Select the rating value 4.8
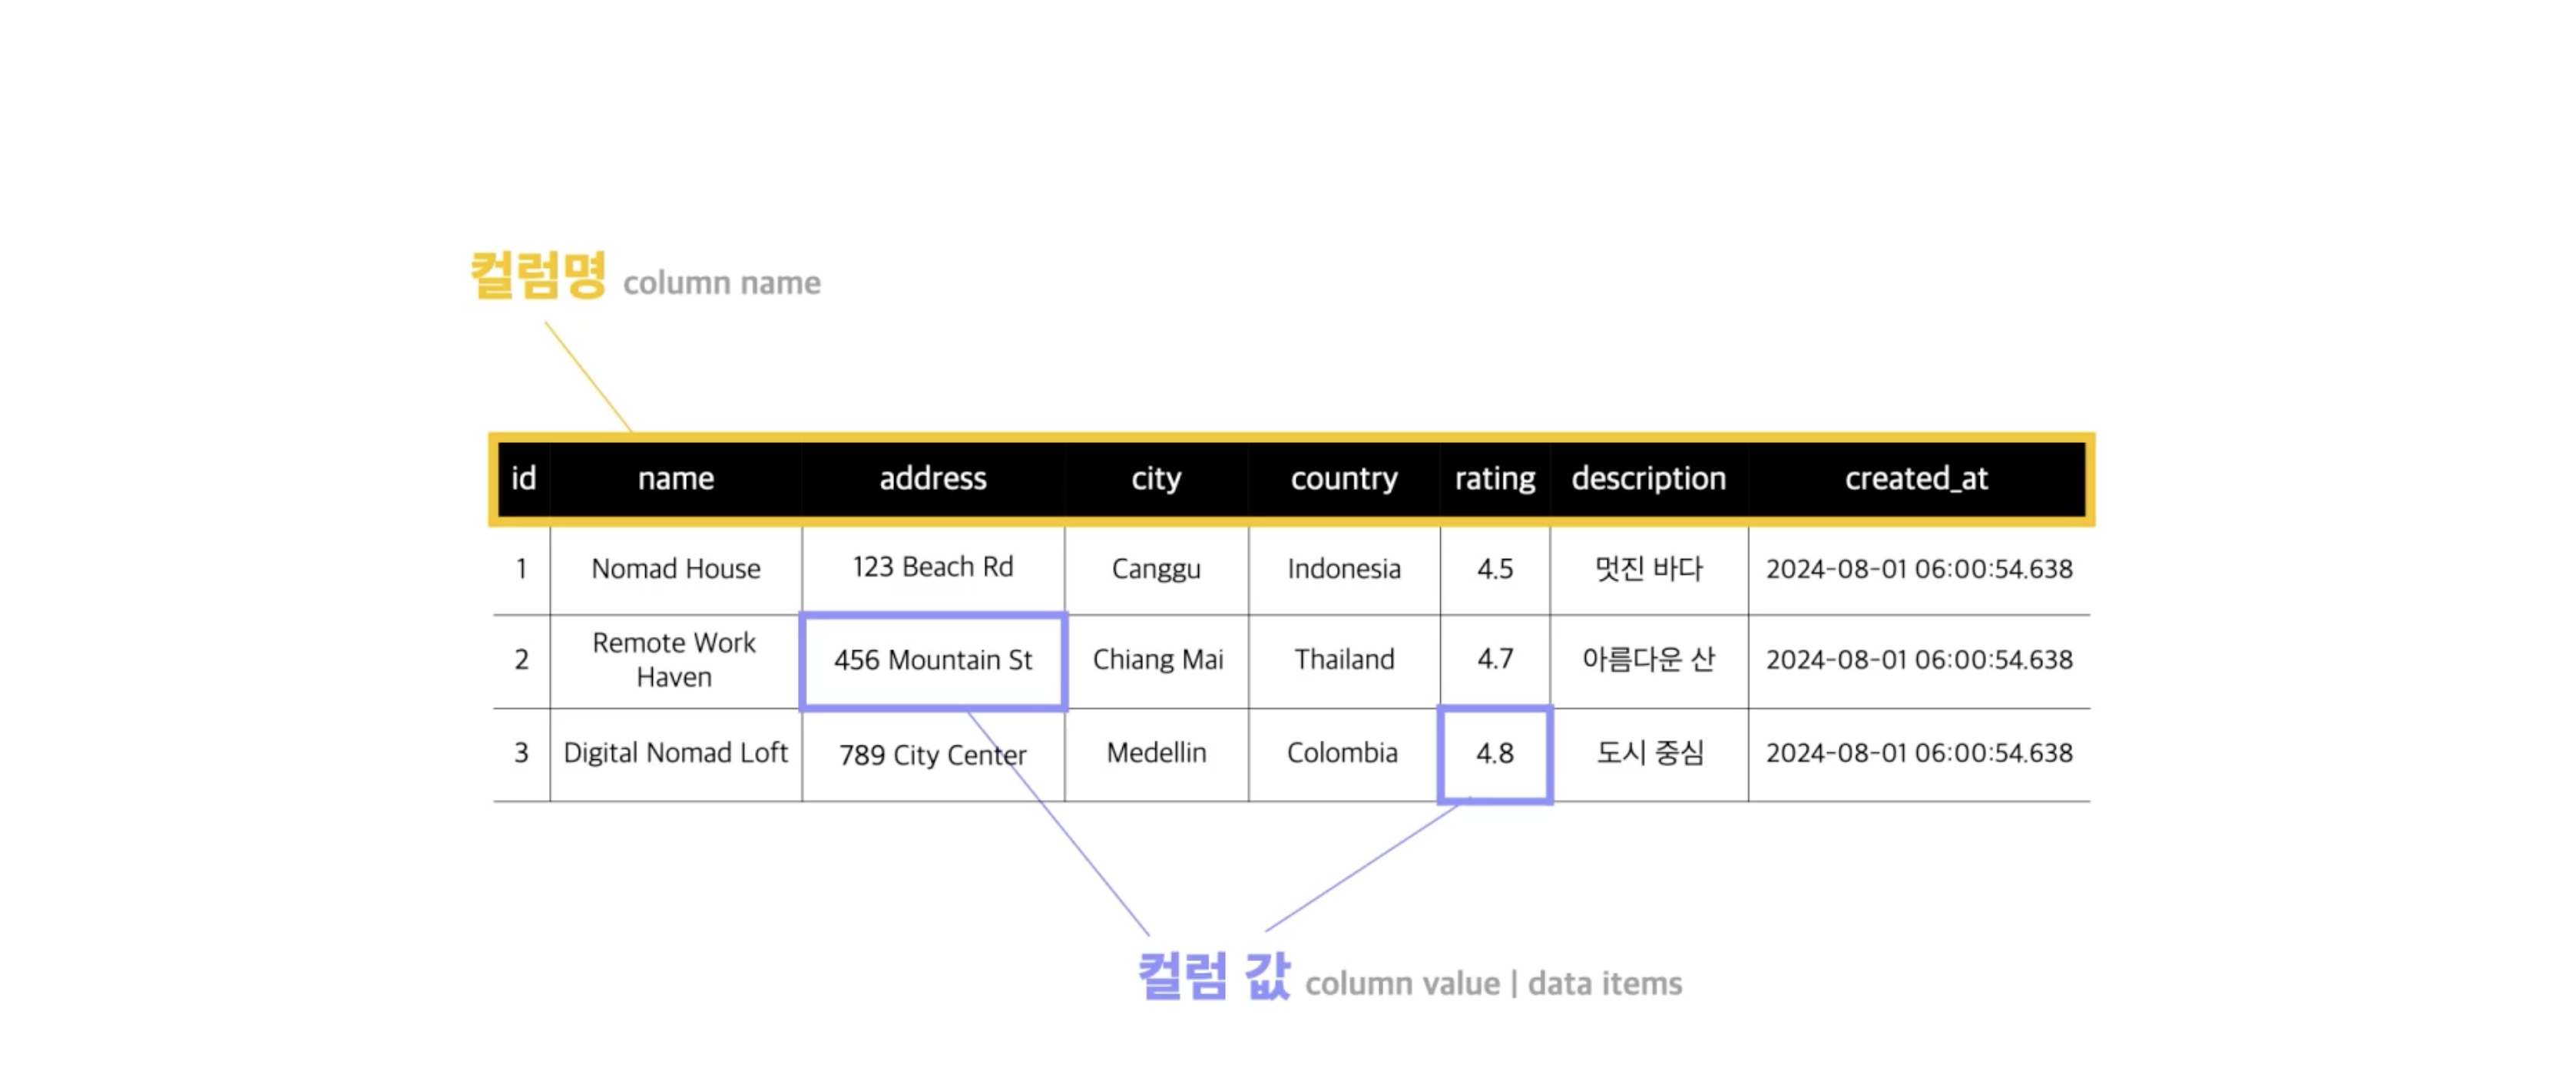This screenshot has width=2576, height=1084. [x=1495, y=754]
